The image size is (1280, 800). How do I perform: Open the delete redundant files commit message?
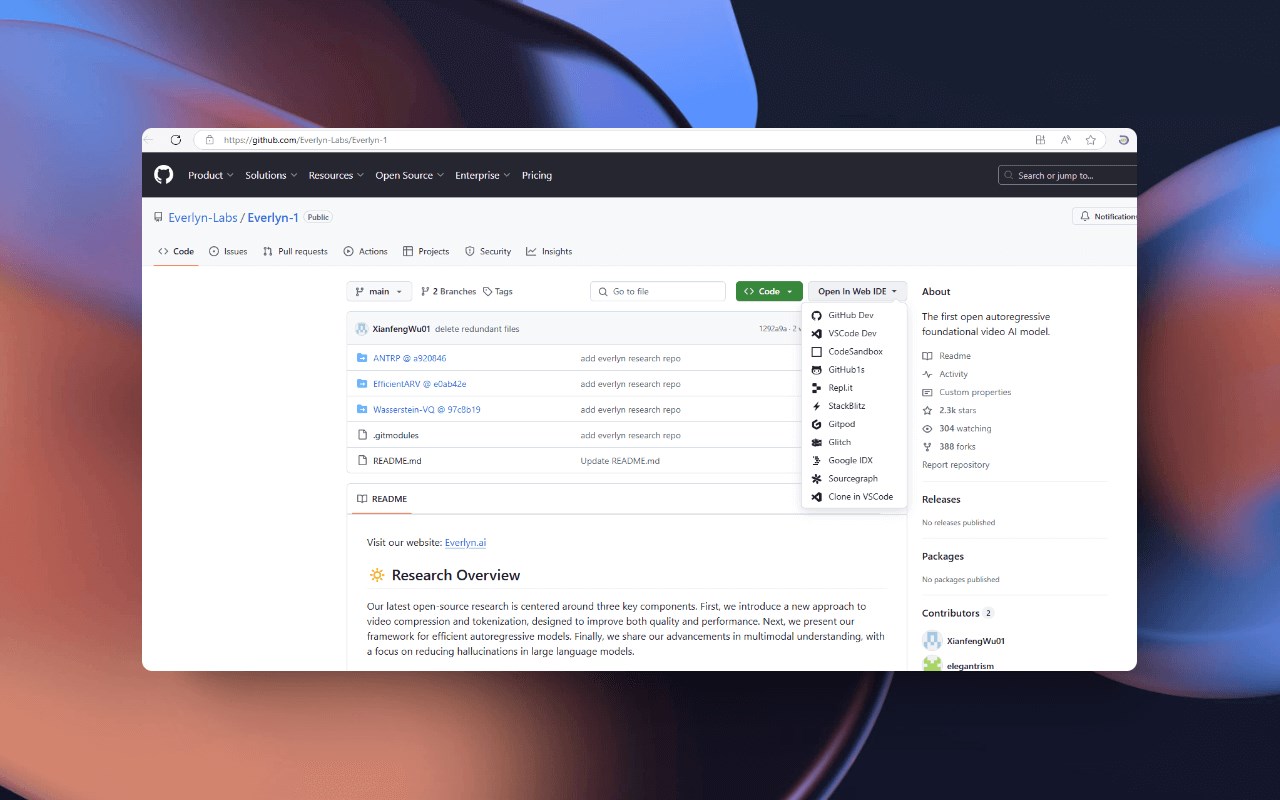pos(477,329)
